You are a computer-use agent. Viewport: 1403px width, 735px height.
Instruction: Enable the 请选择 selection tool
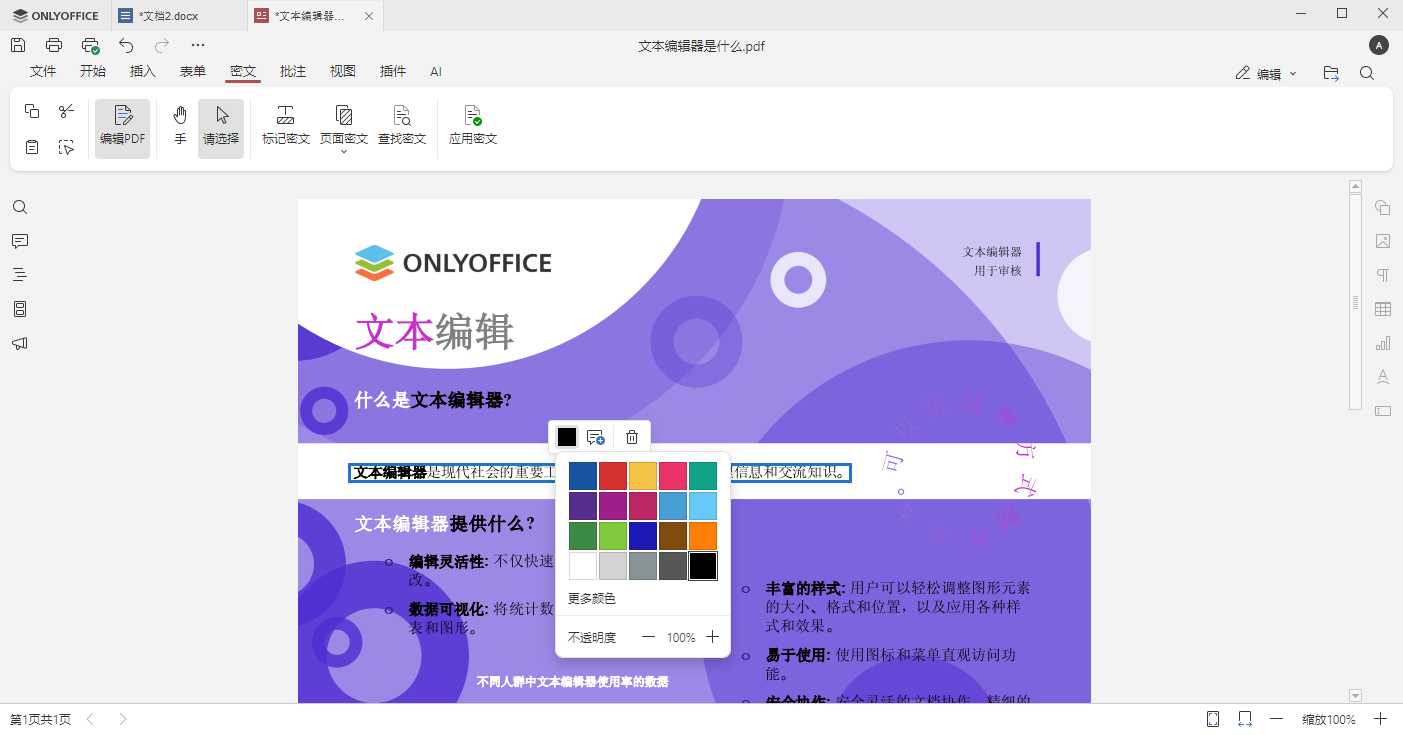(220, 127)
